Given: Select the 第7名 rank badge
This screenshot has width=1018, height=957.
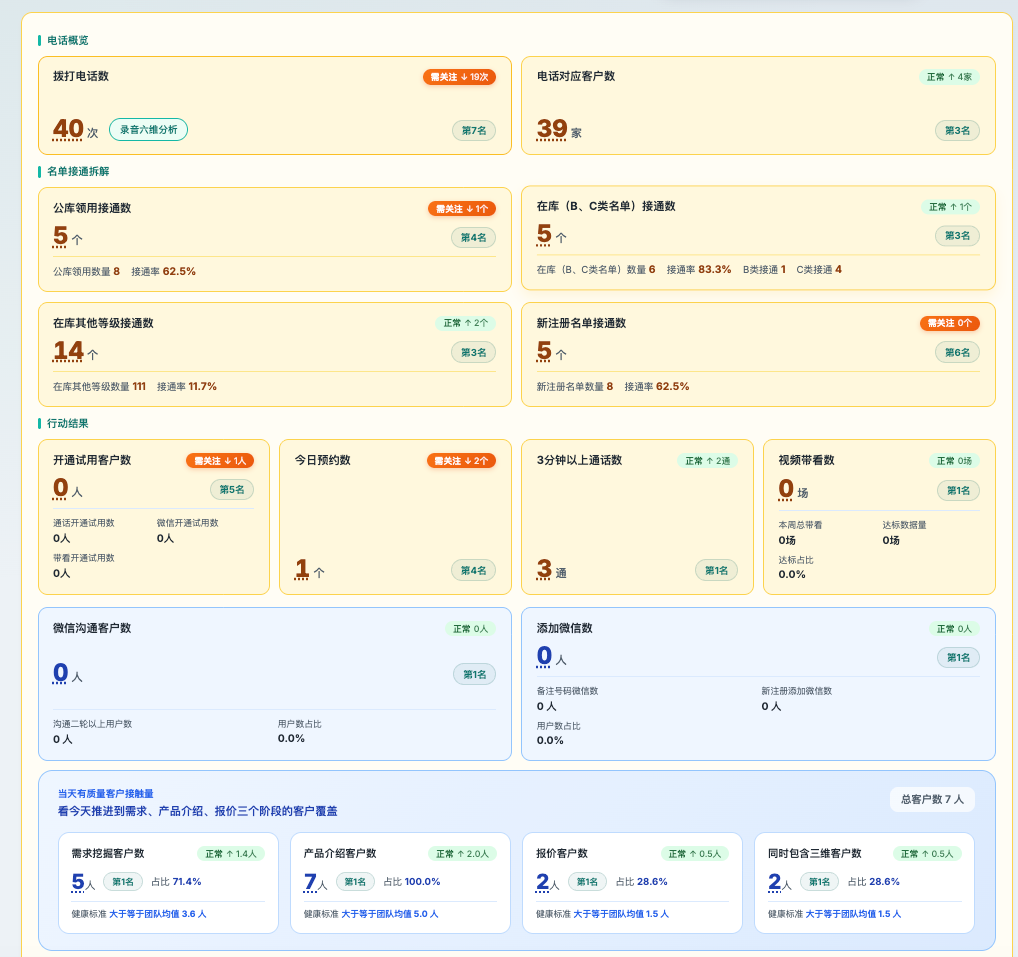Looking at the screenshot, I should point(474,130).
